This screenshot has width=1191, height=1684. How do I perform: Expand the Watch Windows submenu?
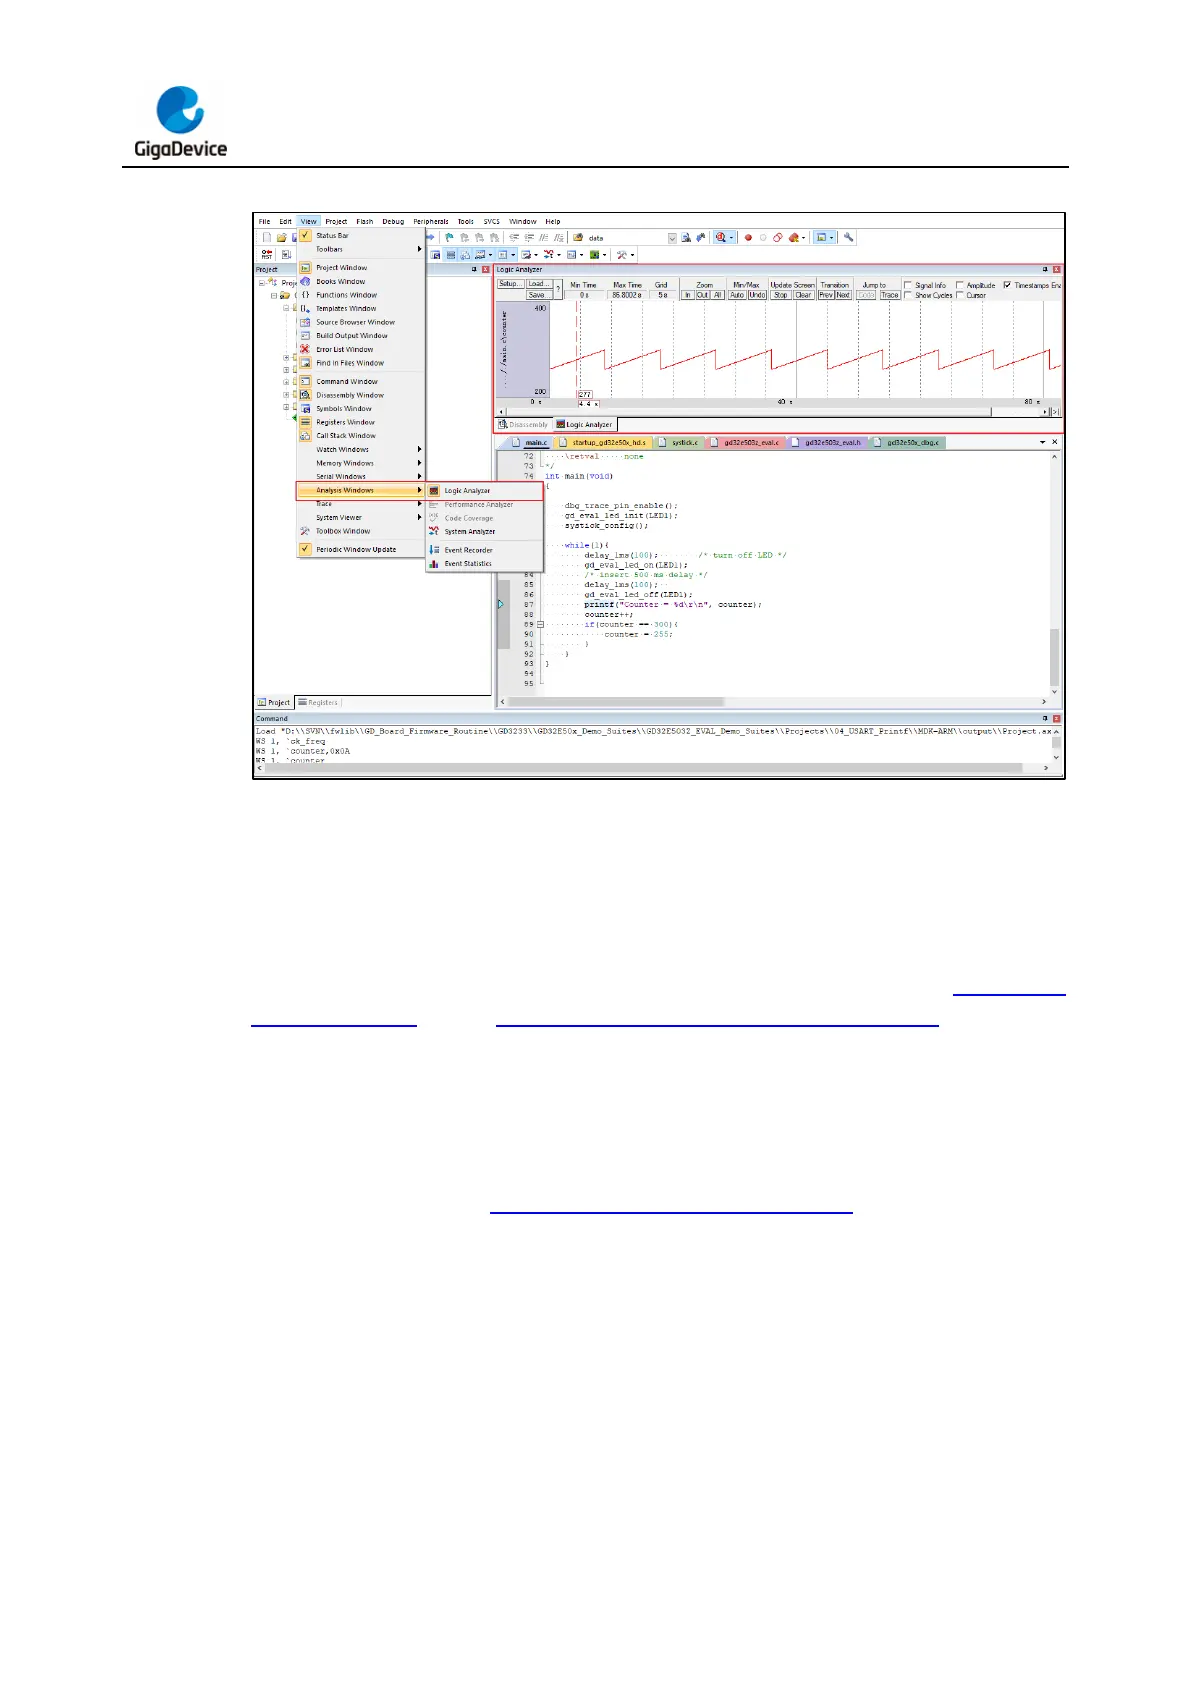click(x=361, y=449)
